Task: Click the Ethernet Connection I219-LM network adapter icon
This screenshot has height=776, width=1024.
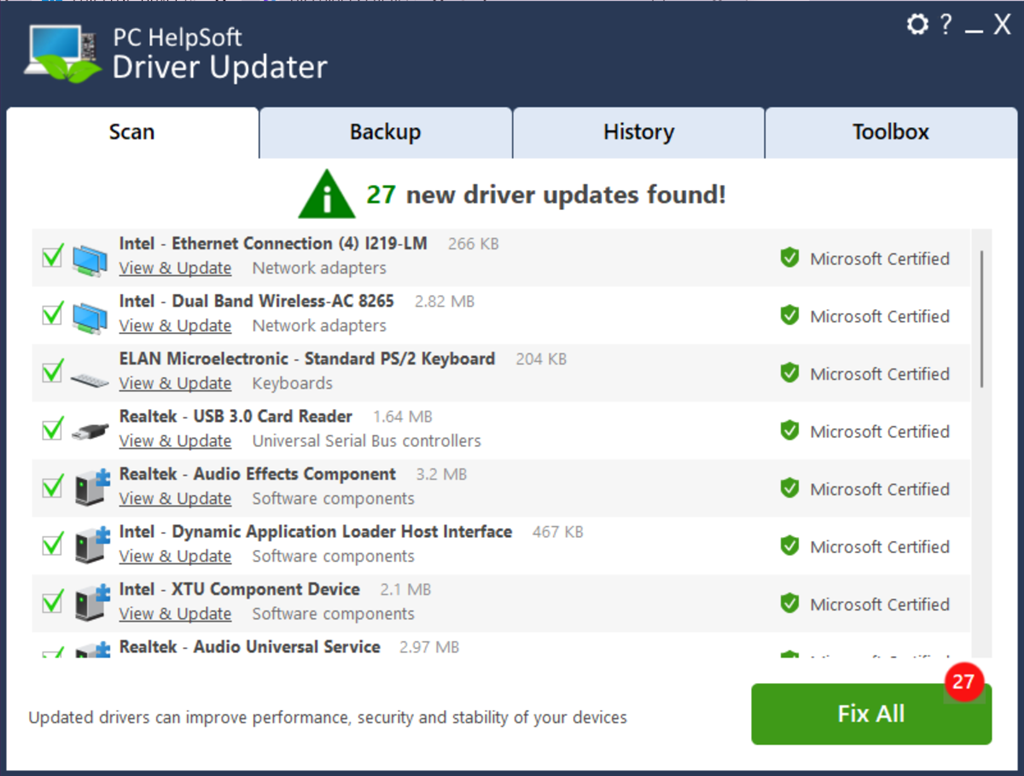Action: click(89, 259)
